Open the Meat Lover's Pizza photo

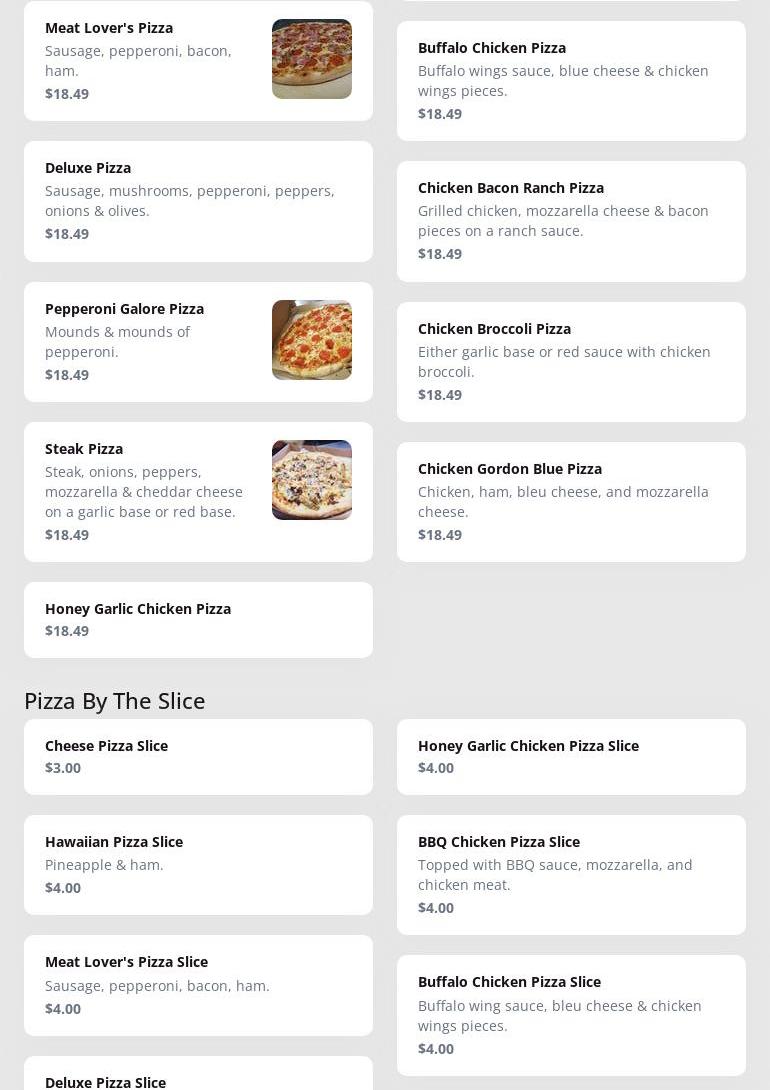pyautogui.click(x=312, y=59)
